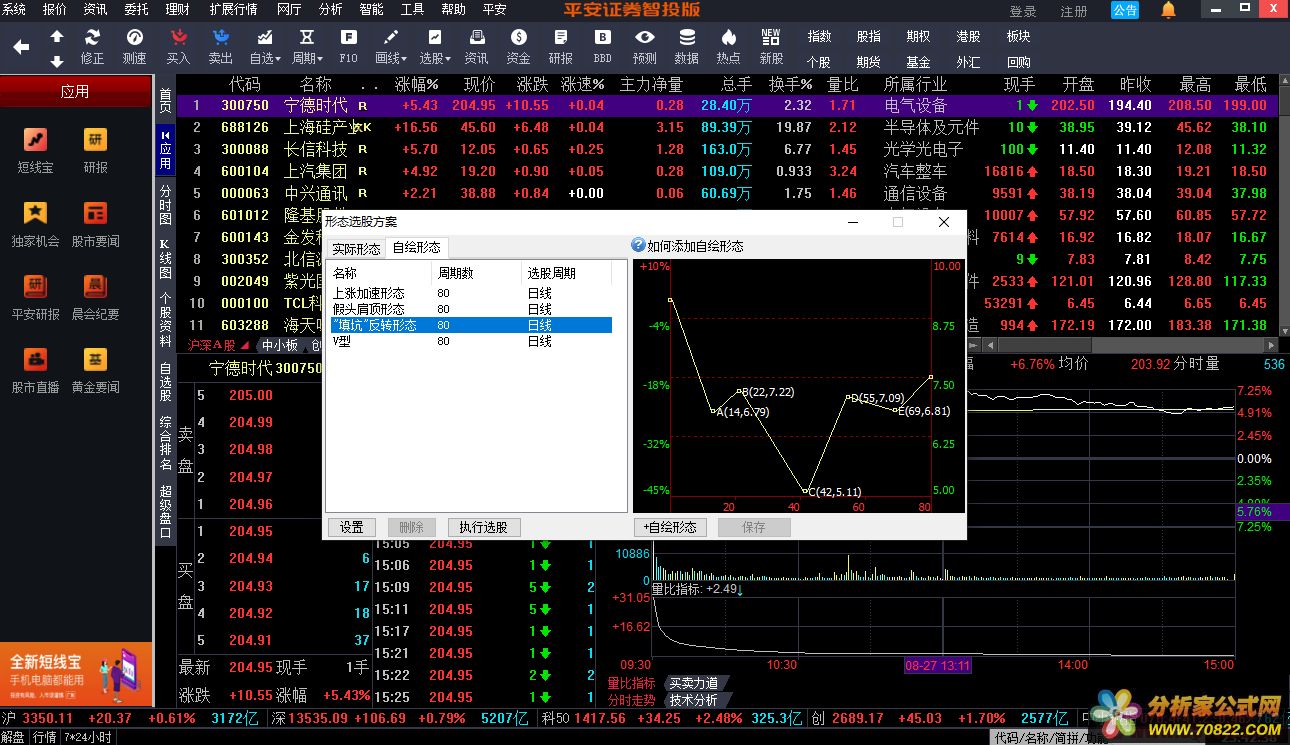The image size is (1290, 745).
Task: Click the 全新短线宝 promo banner
Action: [x=76, y=673]
